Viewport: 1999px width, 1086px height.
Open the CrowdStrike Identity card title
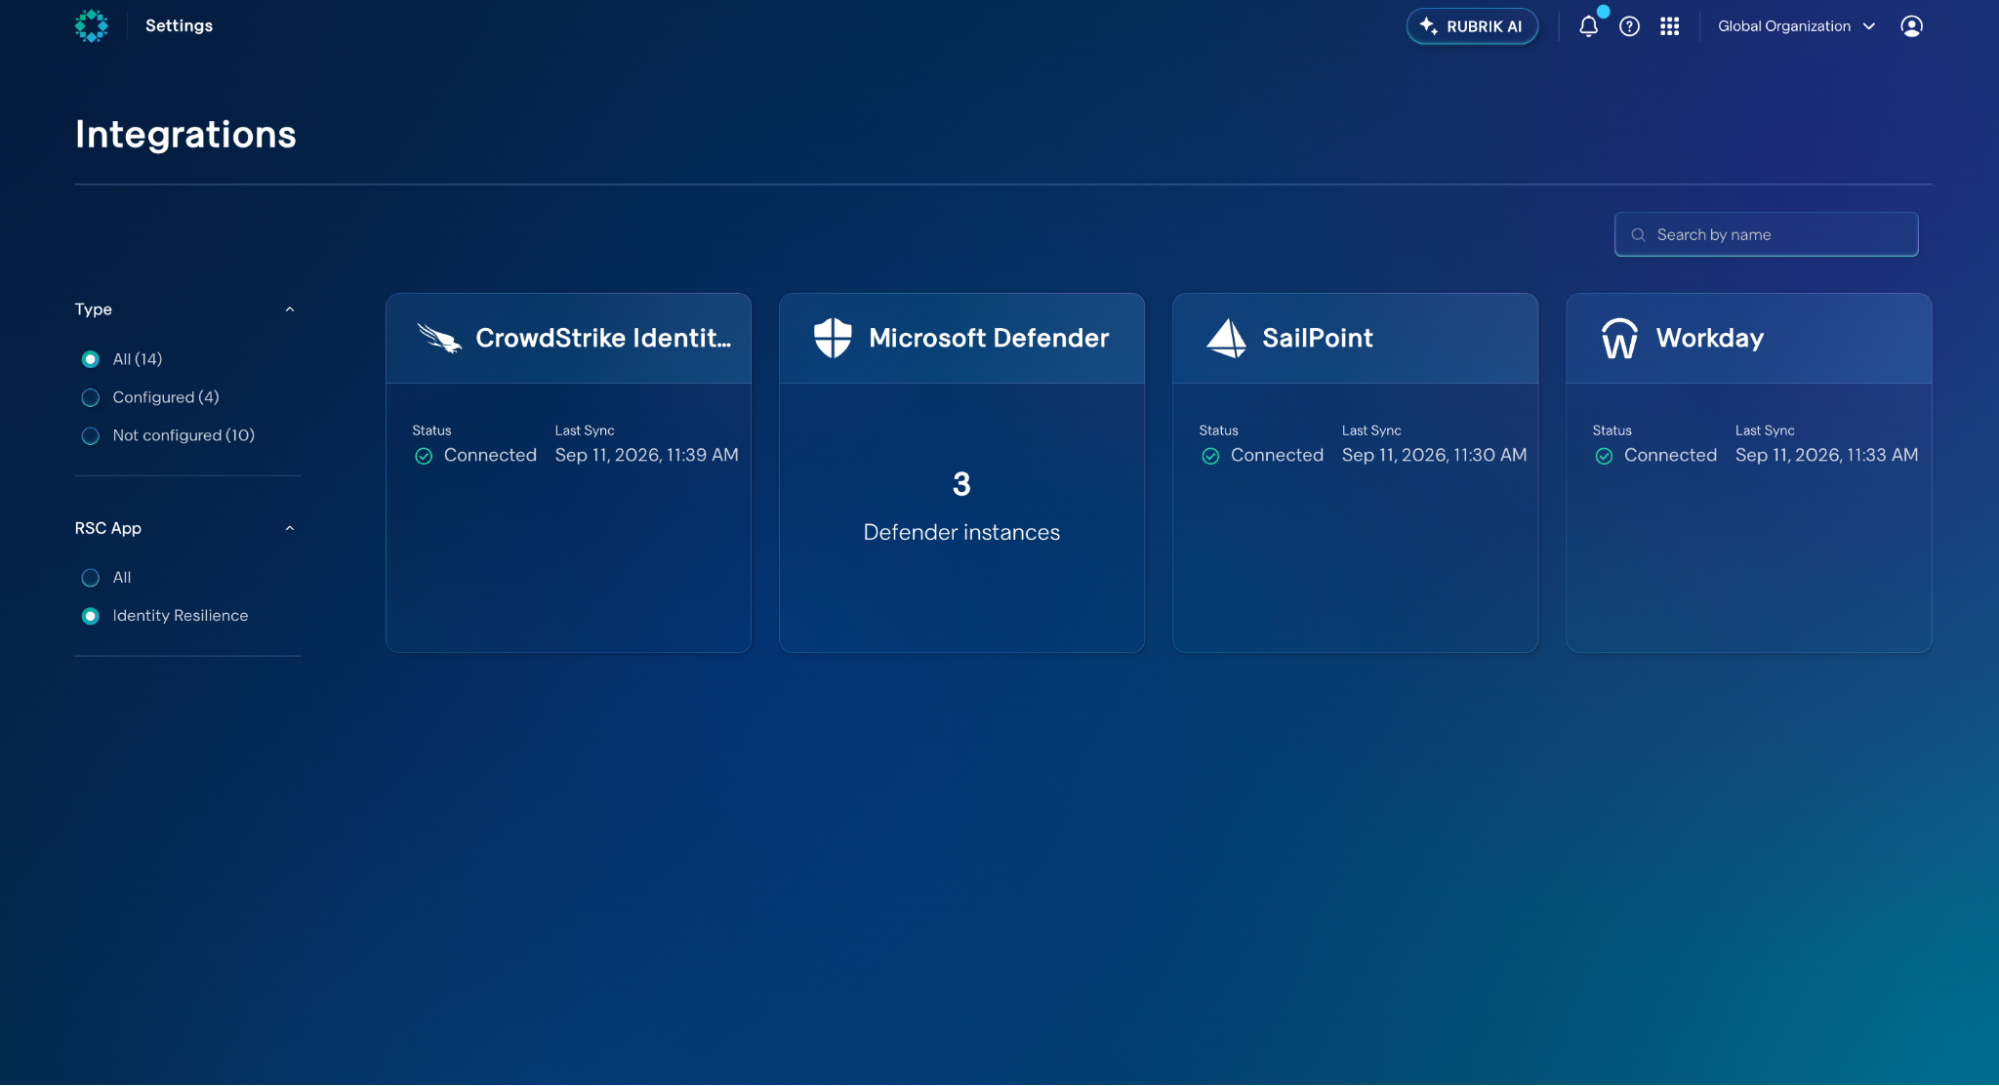[x=603, y=338]
